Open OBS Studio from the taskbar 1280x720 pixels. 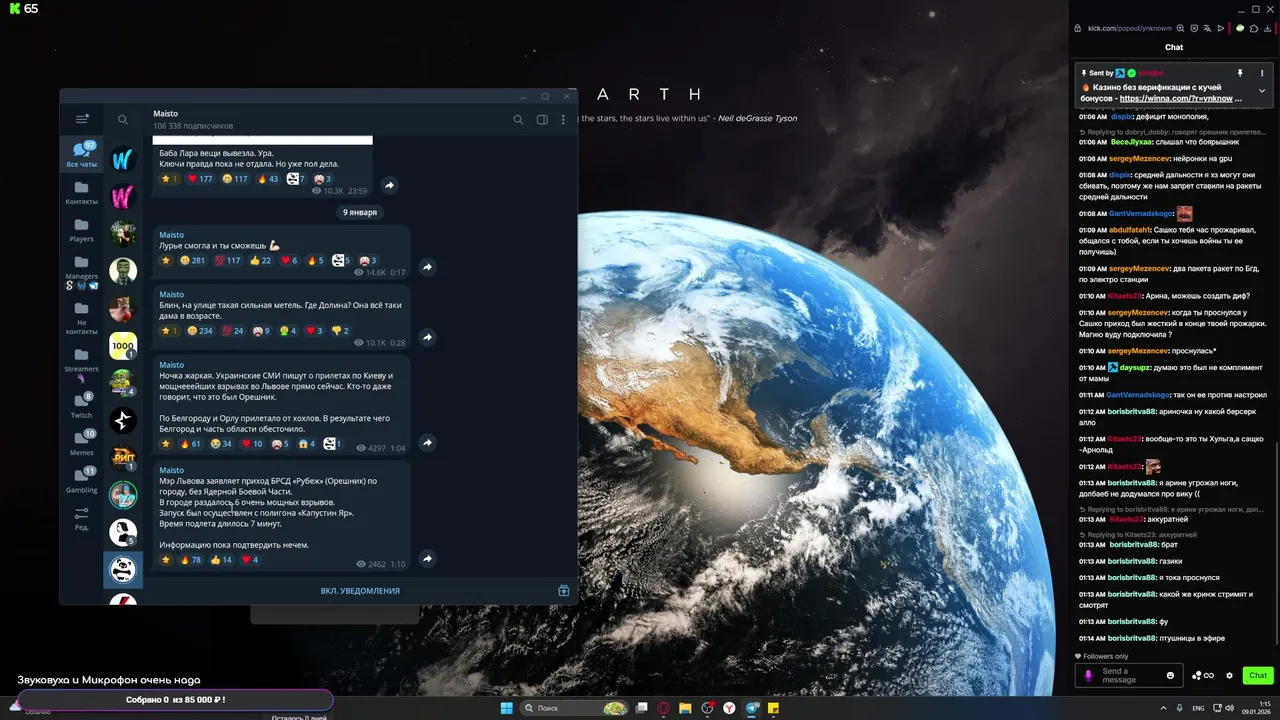(707, 708)
